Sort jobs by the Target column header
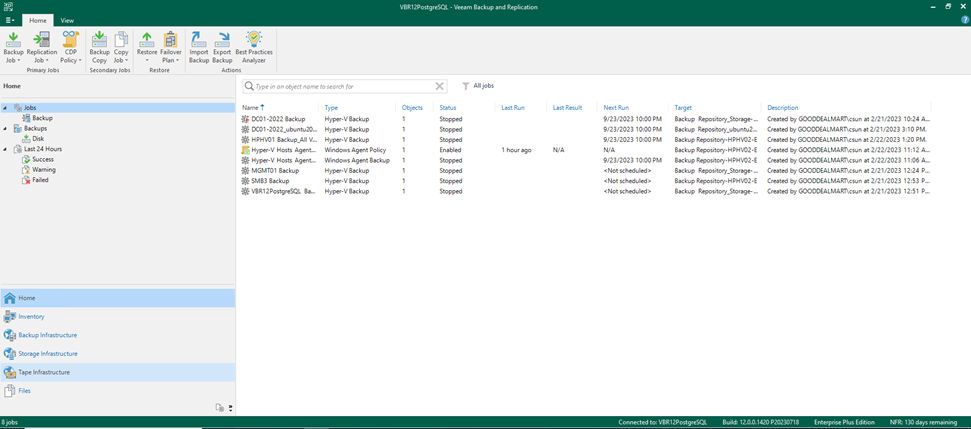Viewport: 971px width, 429px height. tap(683, 107)
